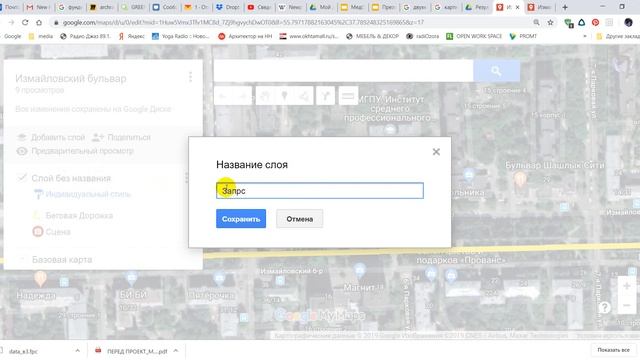Image resolution: width=640 pixels, height=360 pixels.
Task: Expand options for data_a3.fpc download
Action: 78,351
